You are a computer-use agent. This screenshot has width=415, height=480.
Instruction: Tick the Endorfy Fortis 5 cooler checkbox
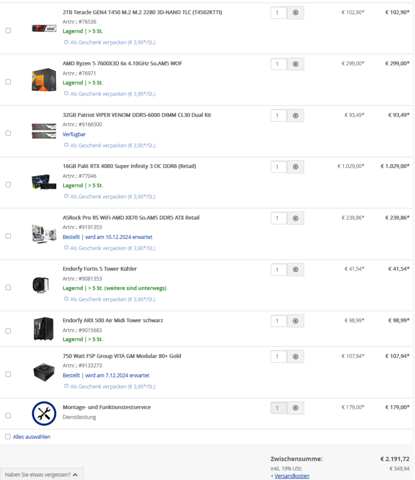pos(8,287)
